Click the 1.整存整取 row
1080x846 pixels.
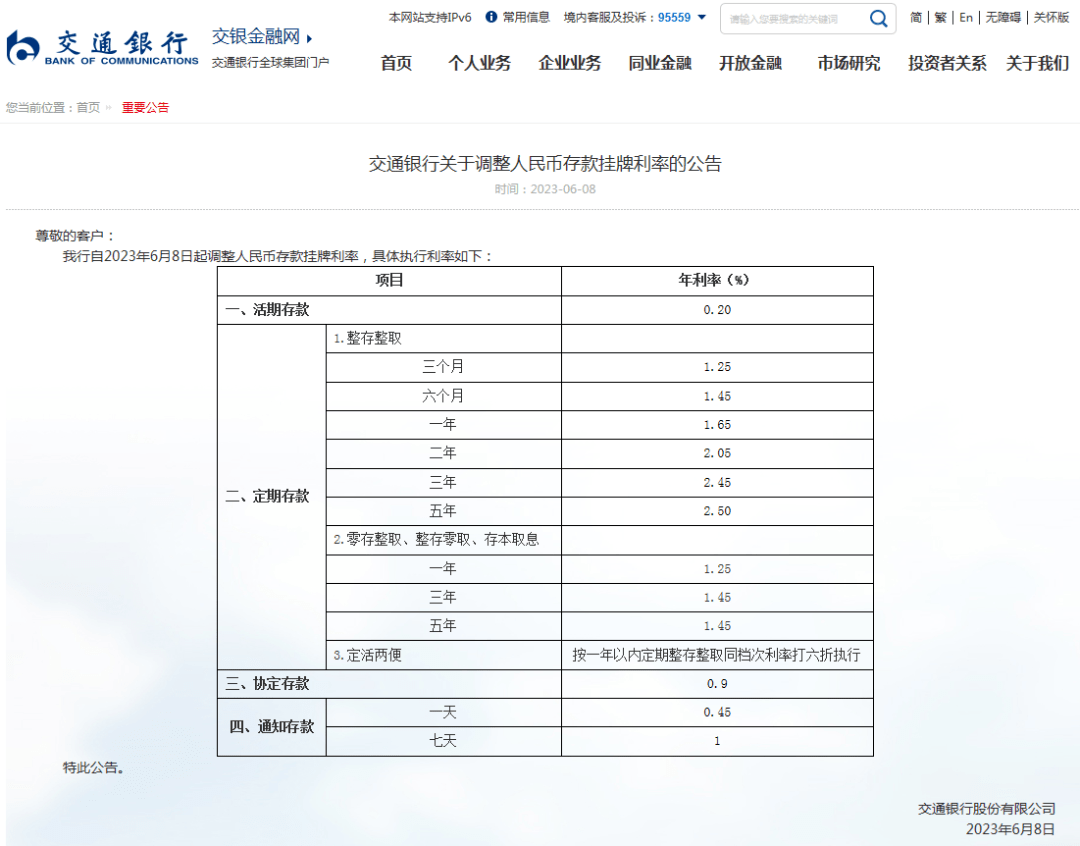point(444,338)
